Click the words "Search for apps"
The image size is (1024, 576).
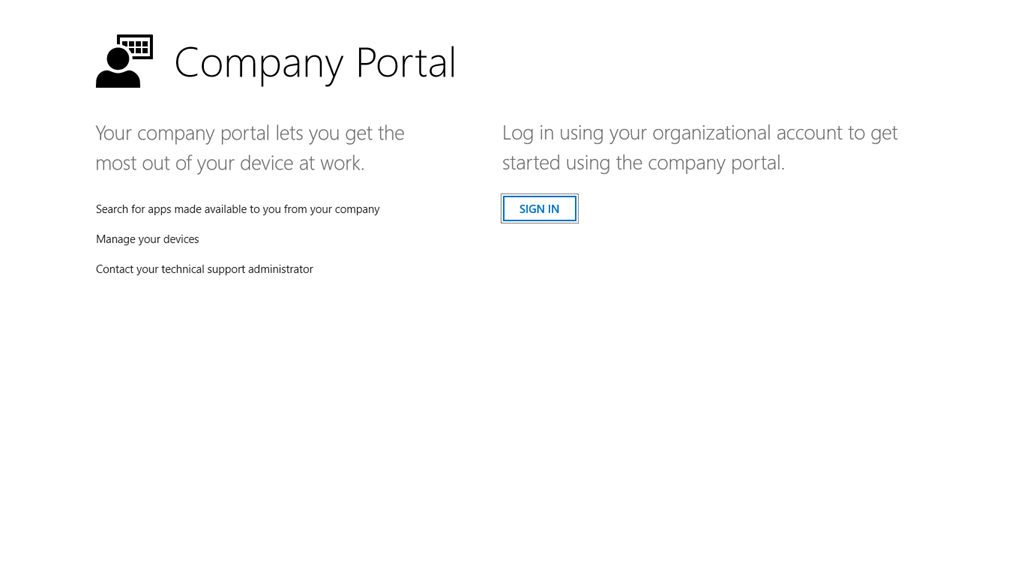[x=134, y=209]
